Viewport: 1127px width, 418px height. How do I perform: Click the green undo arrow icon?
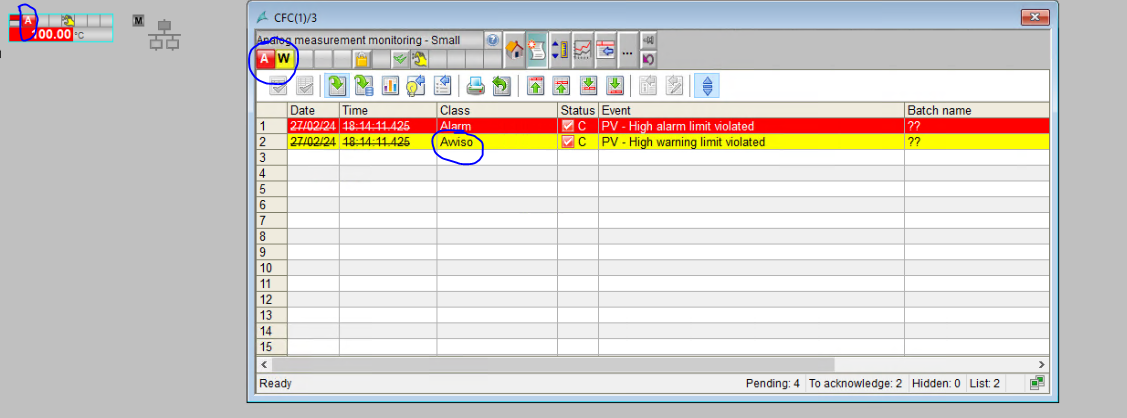click(501, 86)
